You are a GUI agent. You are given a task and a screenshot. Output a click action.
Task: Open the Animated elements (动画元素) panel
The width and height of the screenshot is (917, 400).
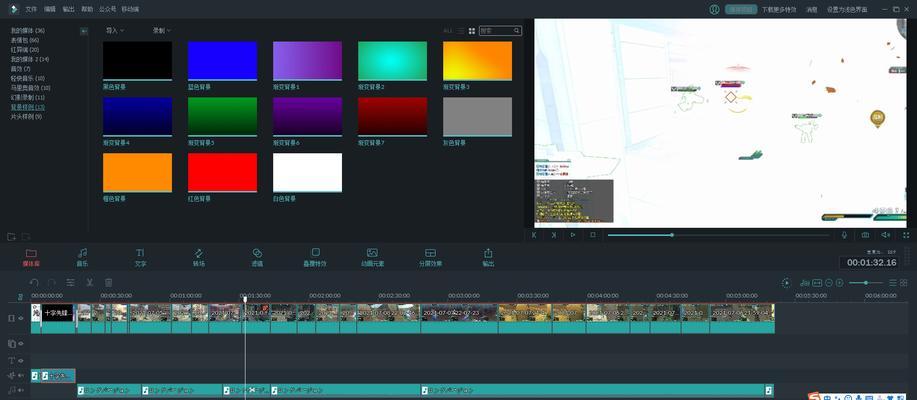point(372,257)
